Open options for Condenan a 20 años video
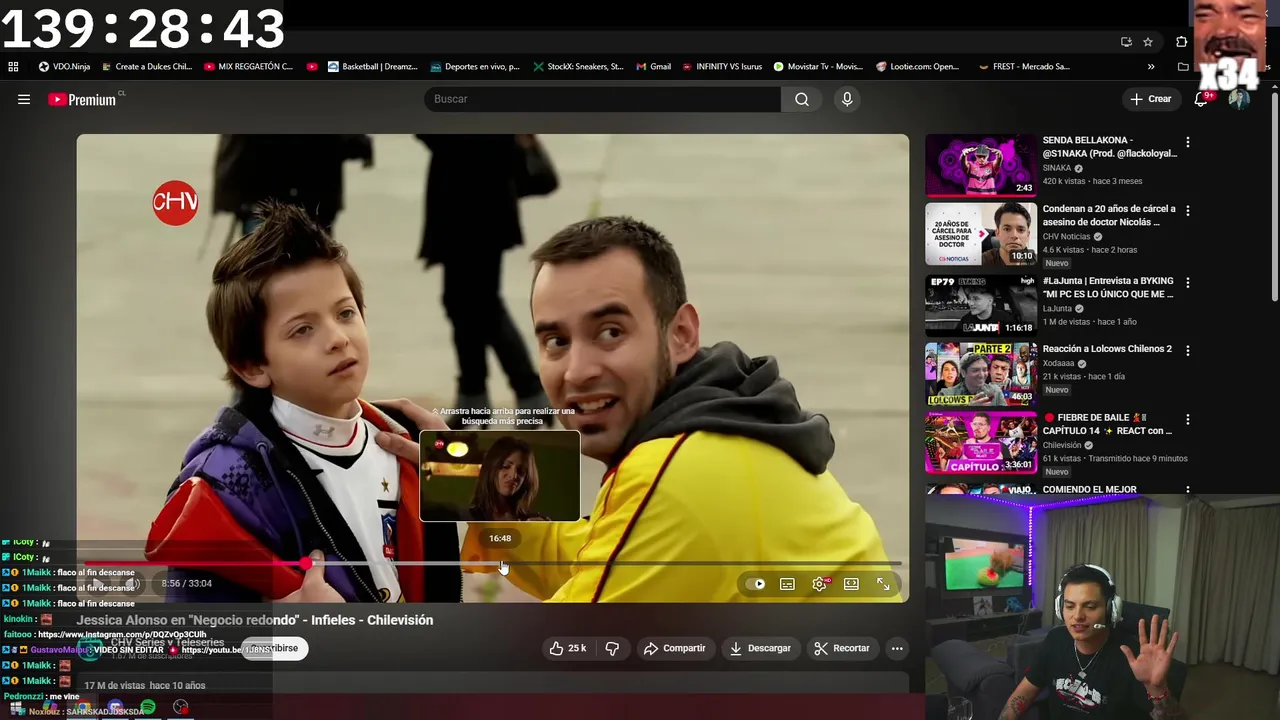 click(x=1187, y=211)
